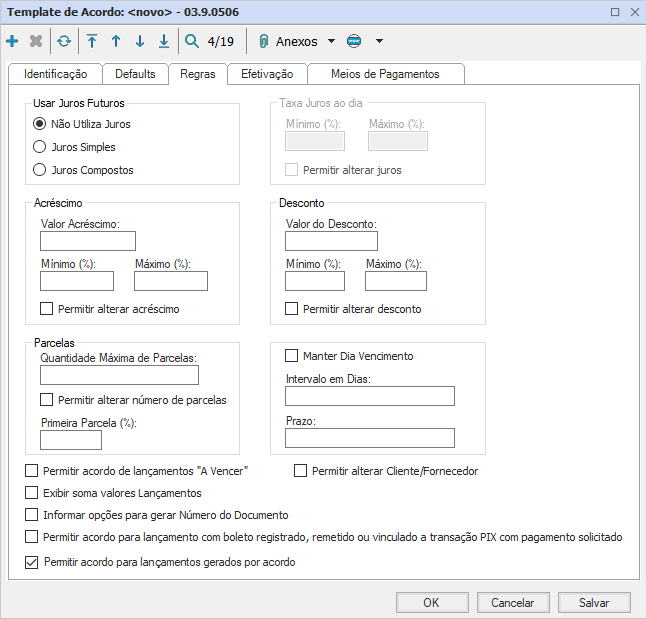Select the Juros Compostos radio option
Image resolution: width=646 pixels, height=619 pixels.
40,170
